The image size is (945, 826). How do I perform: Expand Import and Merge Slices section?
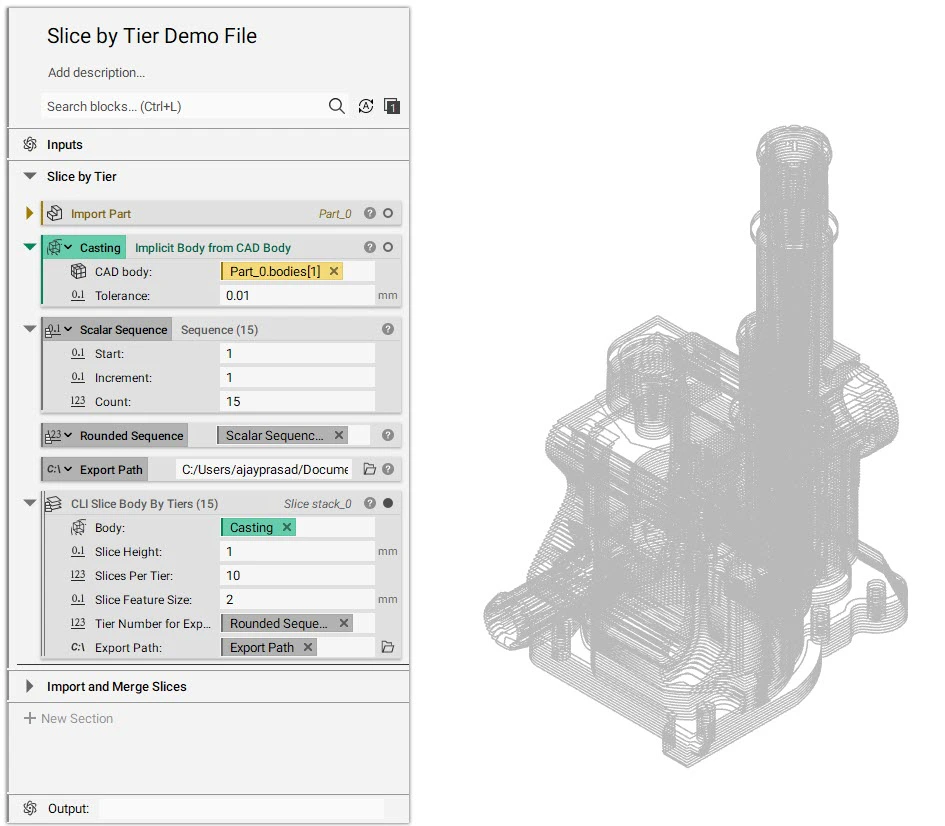coord(29,686)
